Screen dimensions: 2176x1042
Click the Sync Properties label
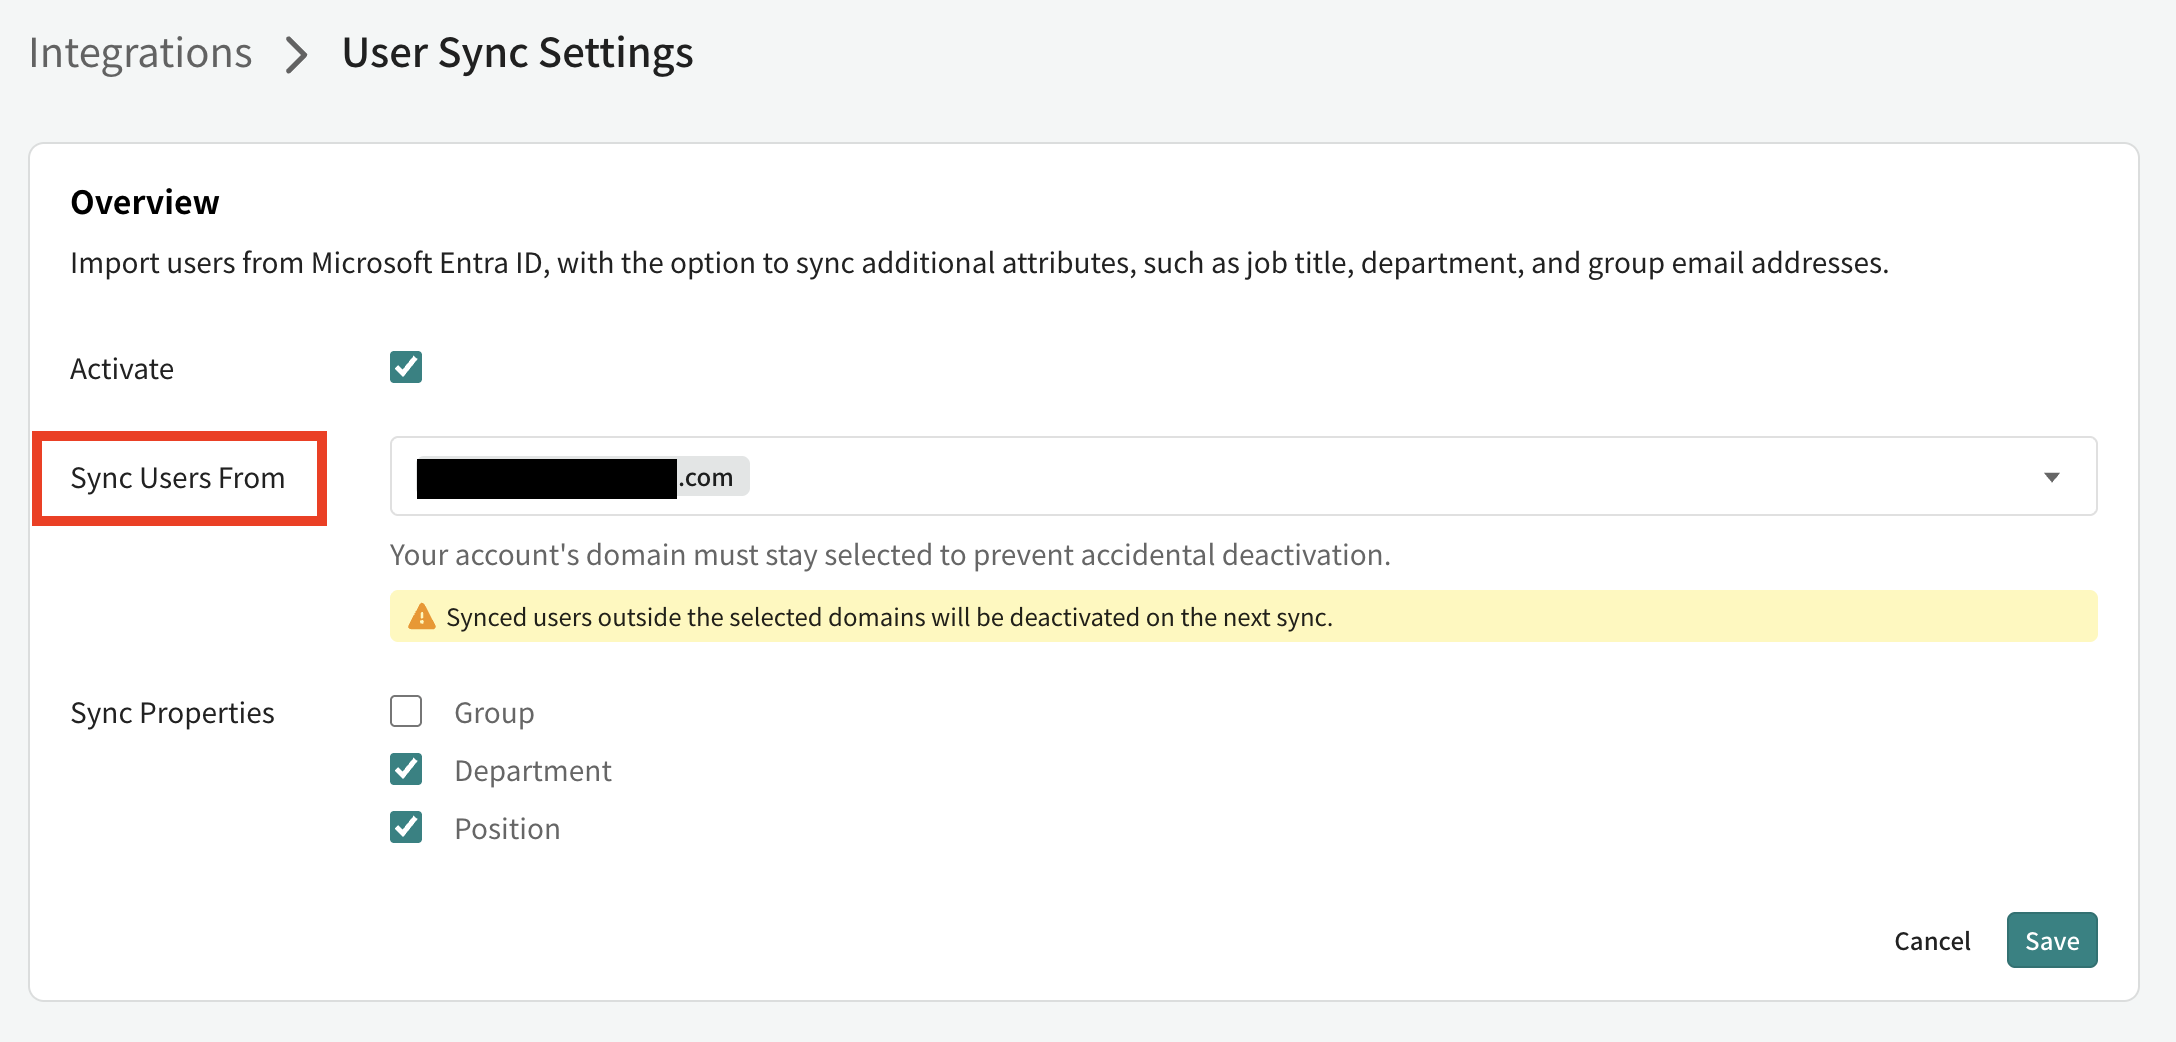(172, 713)
